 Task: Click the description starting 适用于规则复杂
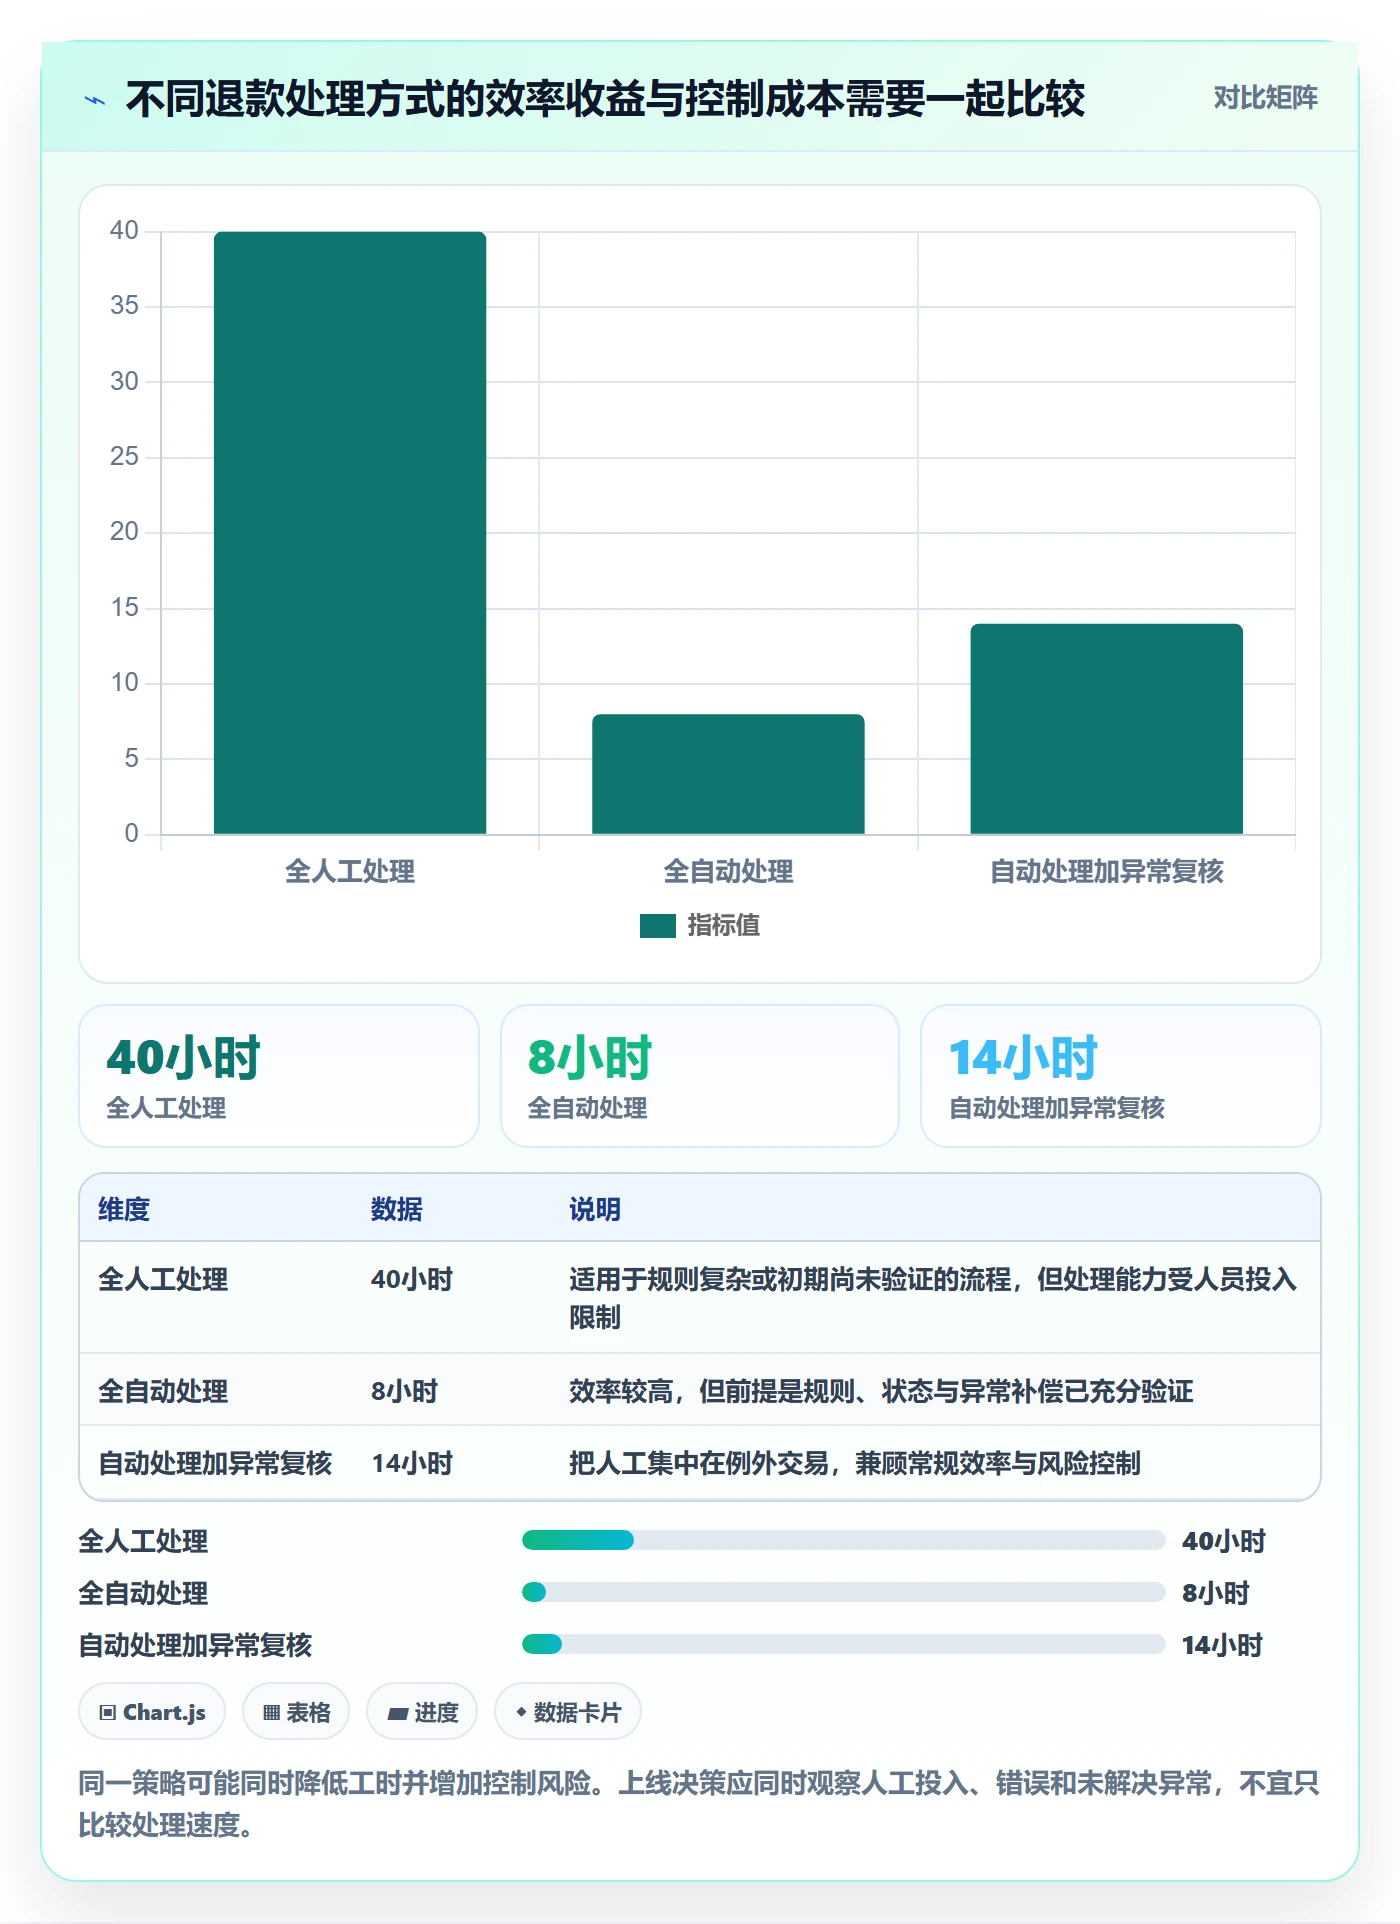click(933, 1298)
